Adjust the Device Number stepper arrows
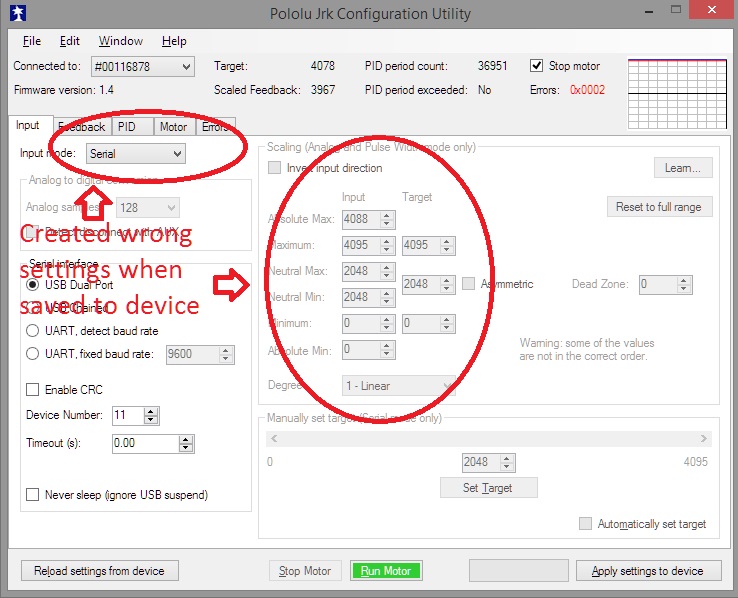The image size is (738, 598). click(151, 415)
